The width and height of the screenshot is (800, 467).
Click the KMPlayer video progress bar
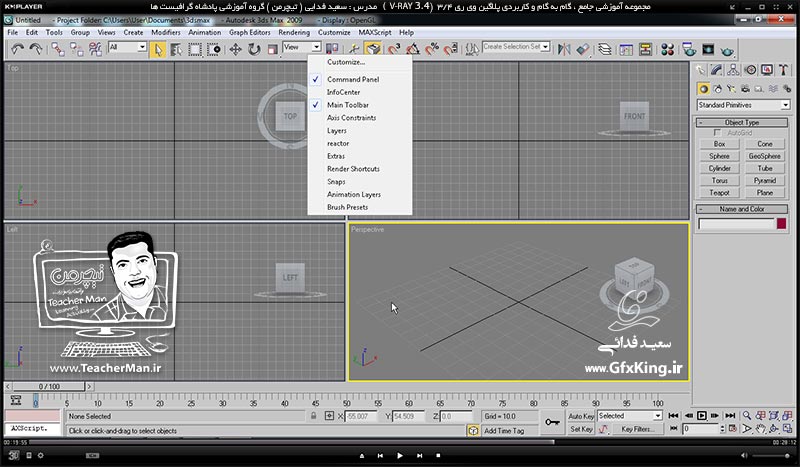tap(400, 442)
